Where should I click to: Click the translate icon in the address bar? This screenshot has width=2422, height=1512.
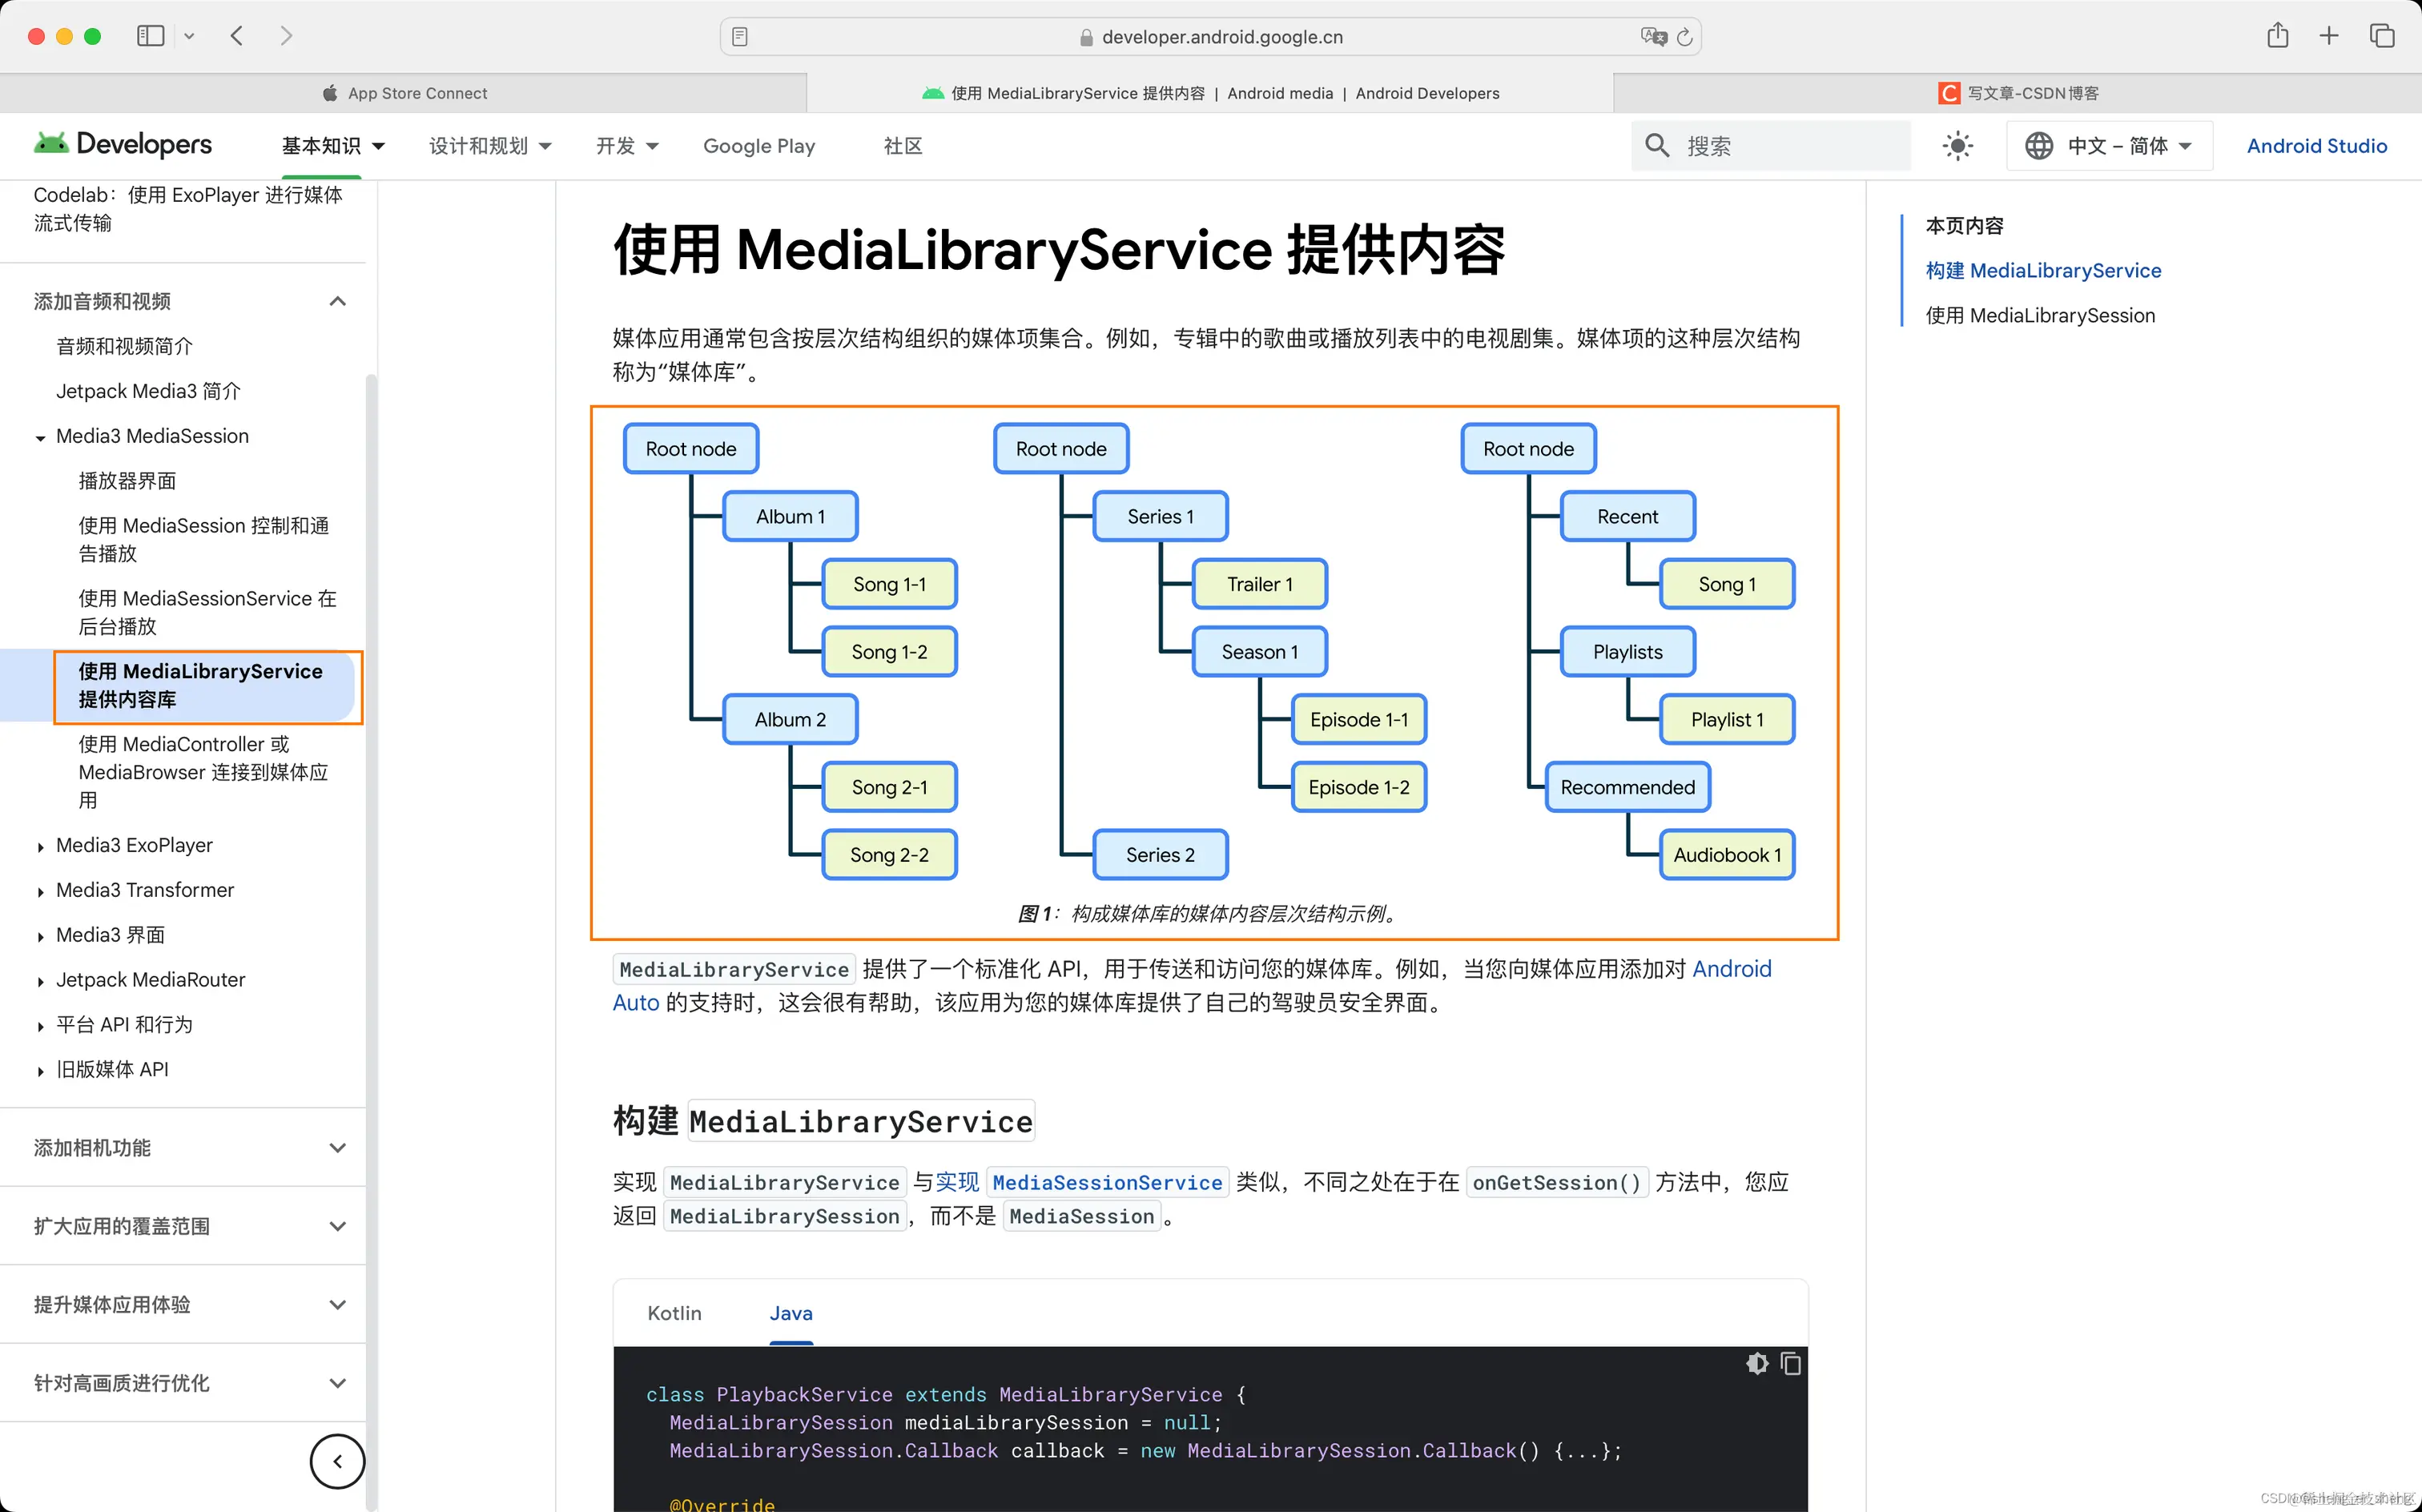1652,36
